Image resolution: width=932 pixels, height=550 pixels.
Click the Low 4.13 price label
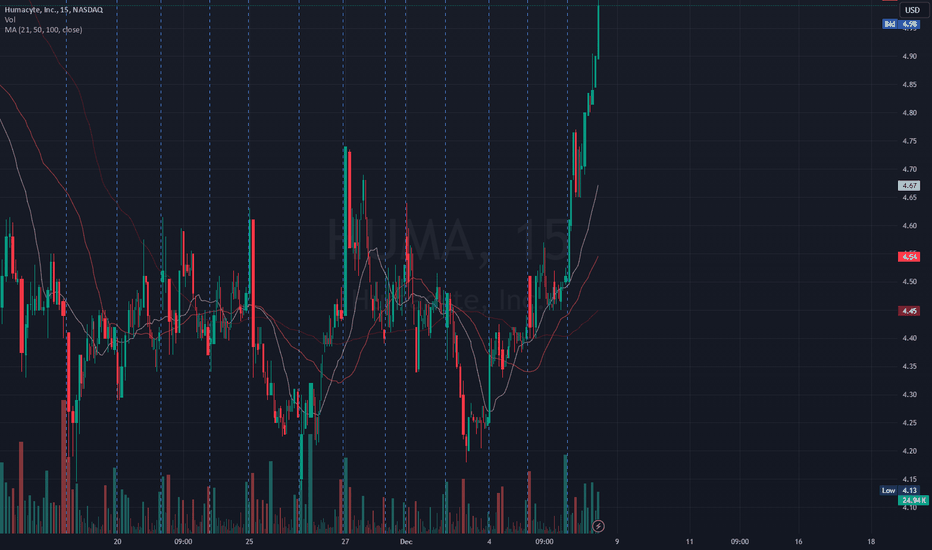(x=900, y=491)
